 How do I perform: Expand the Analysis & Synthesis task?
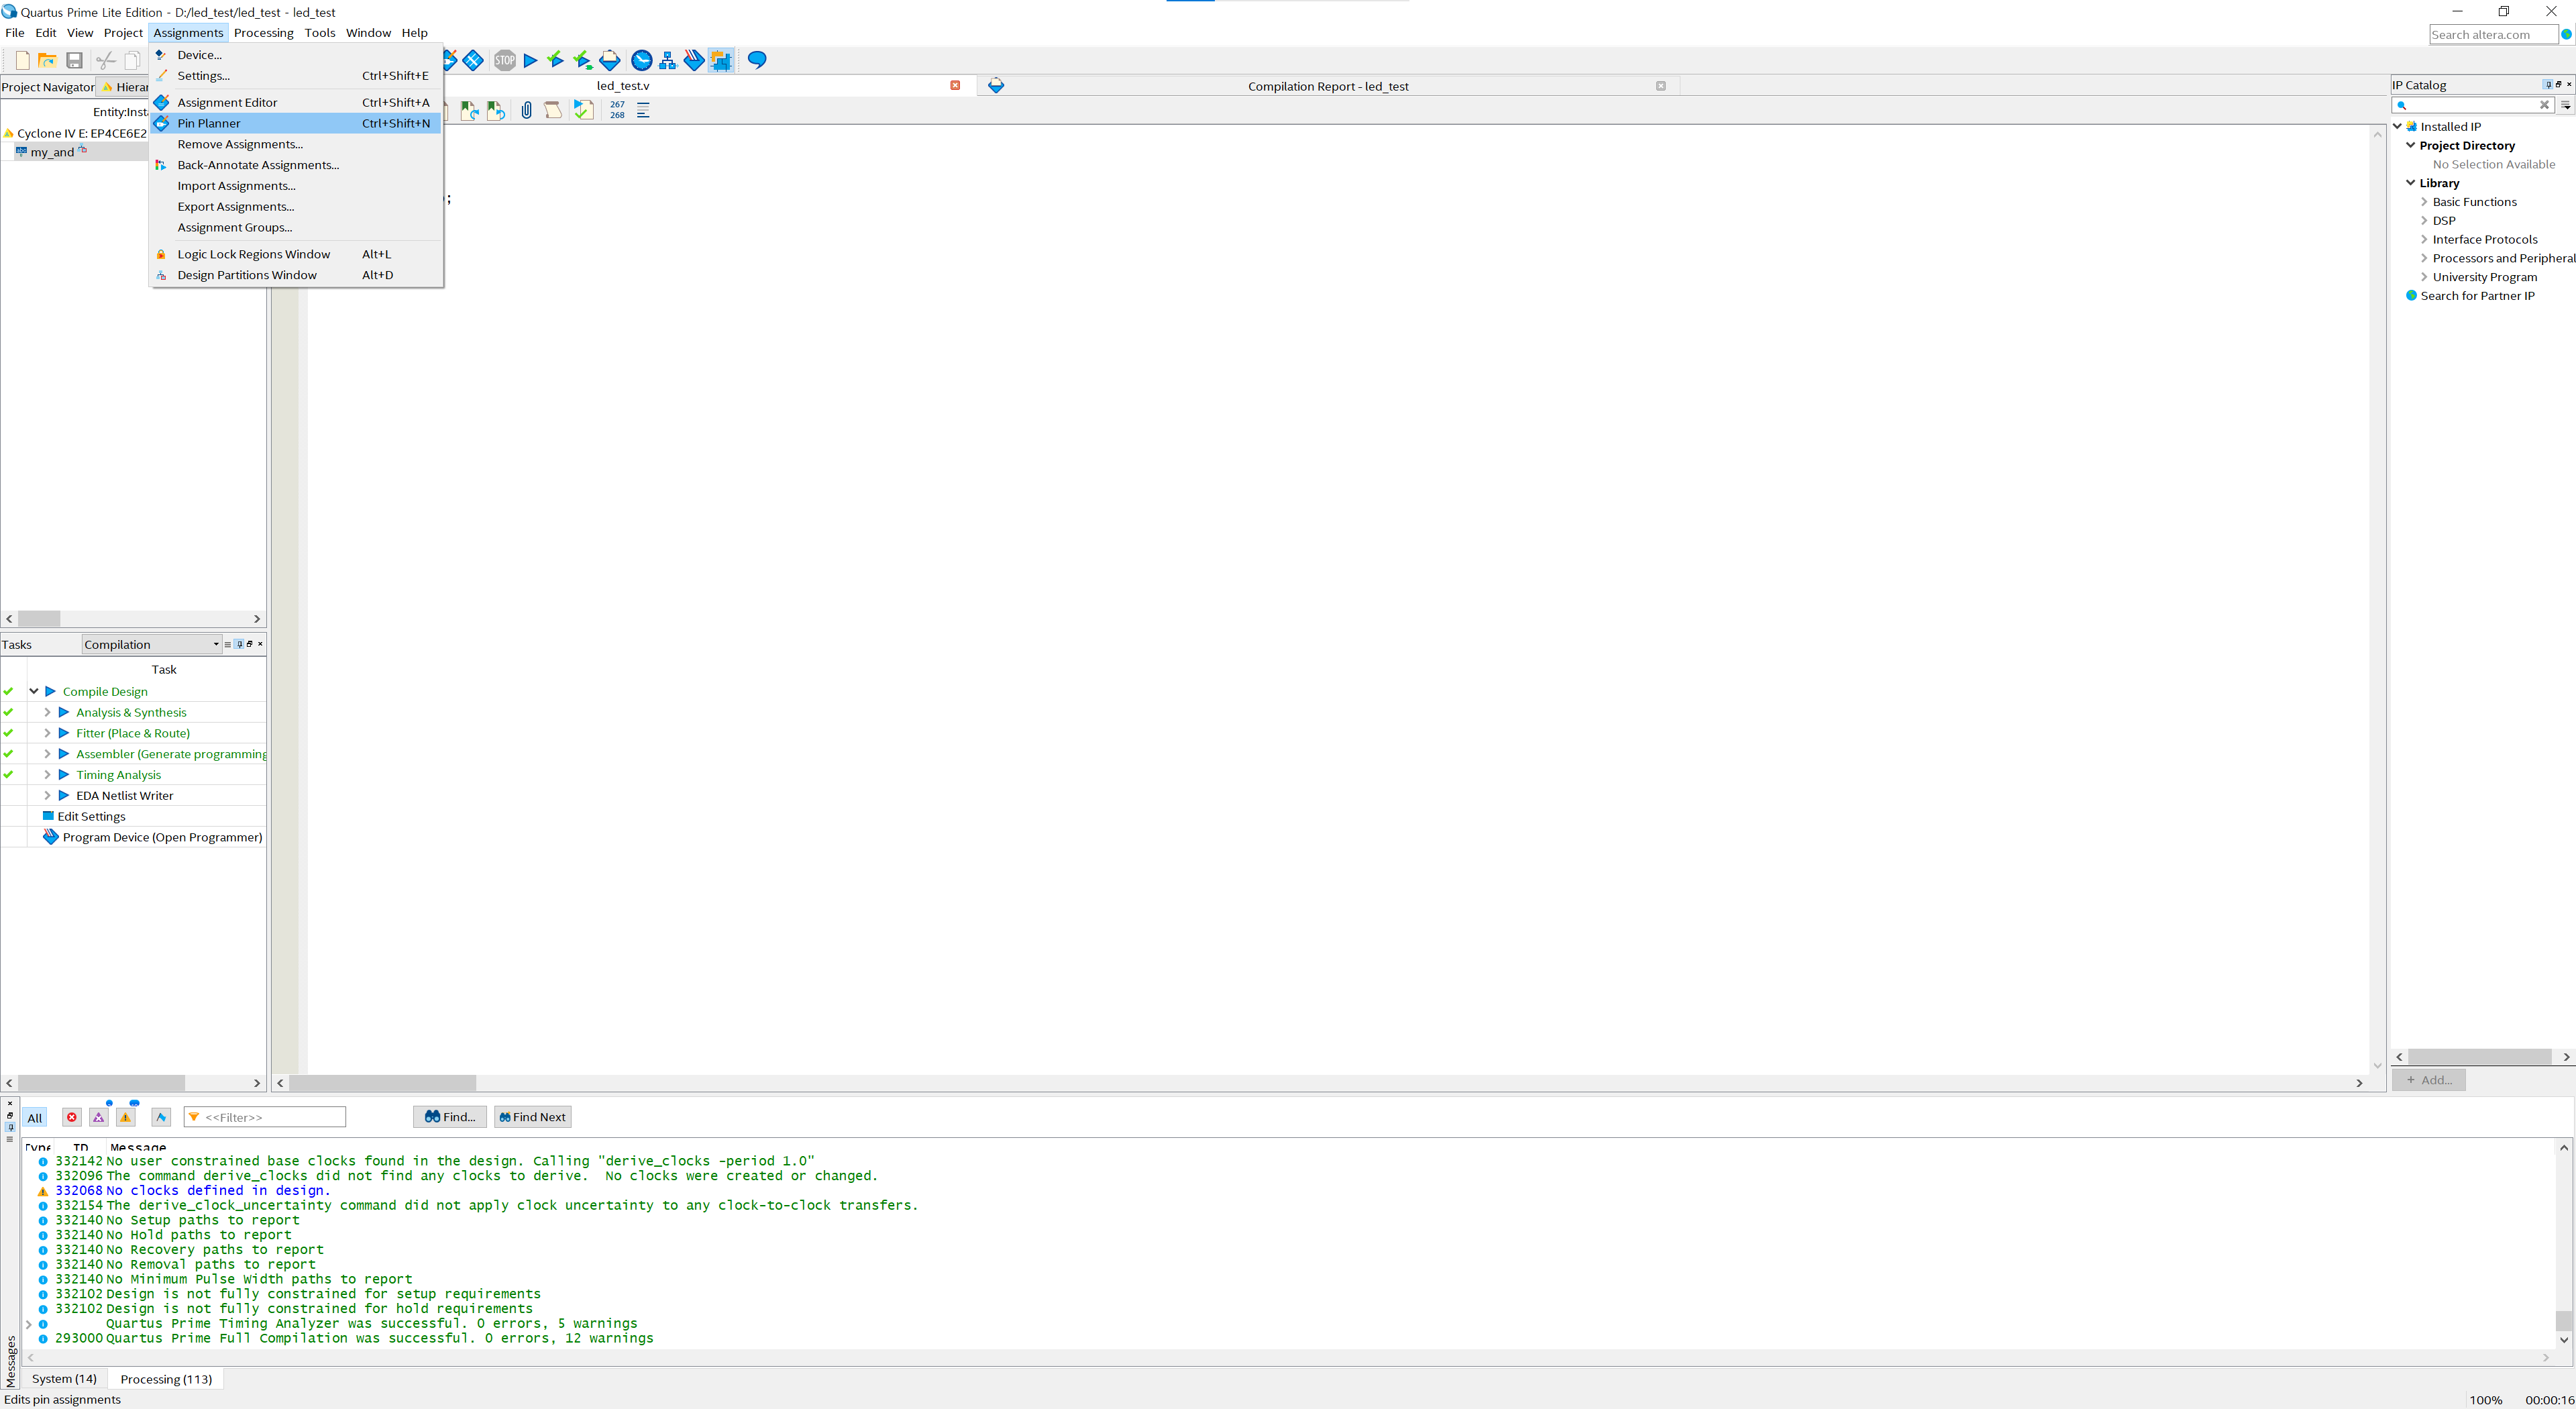47,712
